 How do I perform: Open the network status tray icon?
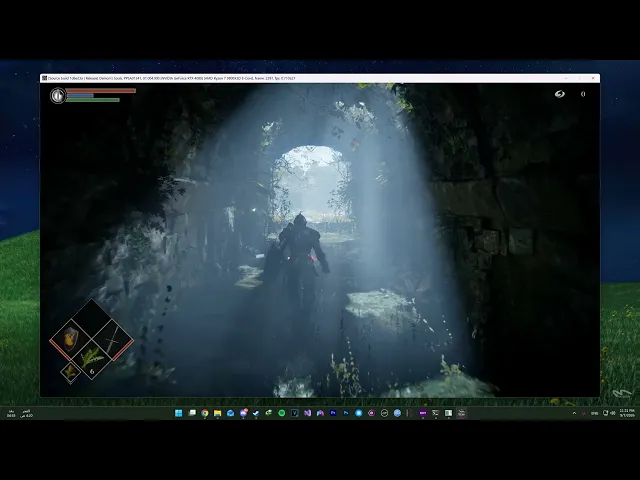606,413
